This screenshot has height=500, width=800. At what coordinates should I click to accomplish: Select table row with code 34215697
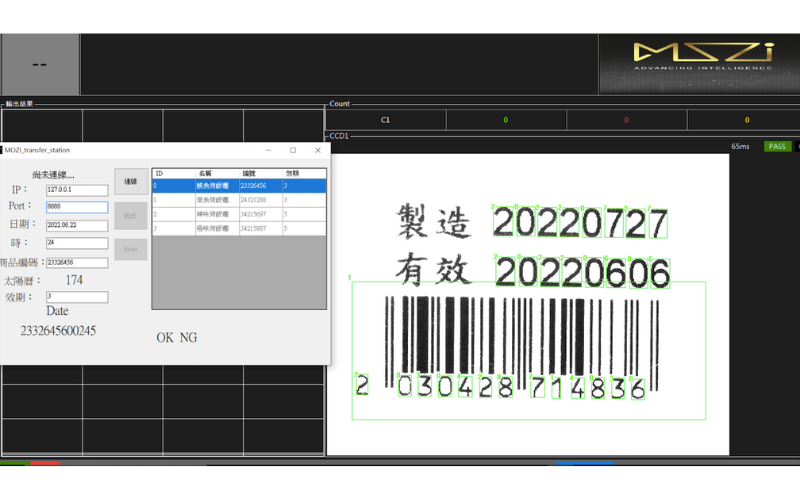point(238,214)
